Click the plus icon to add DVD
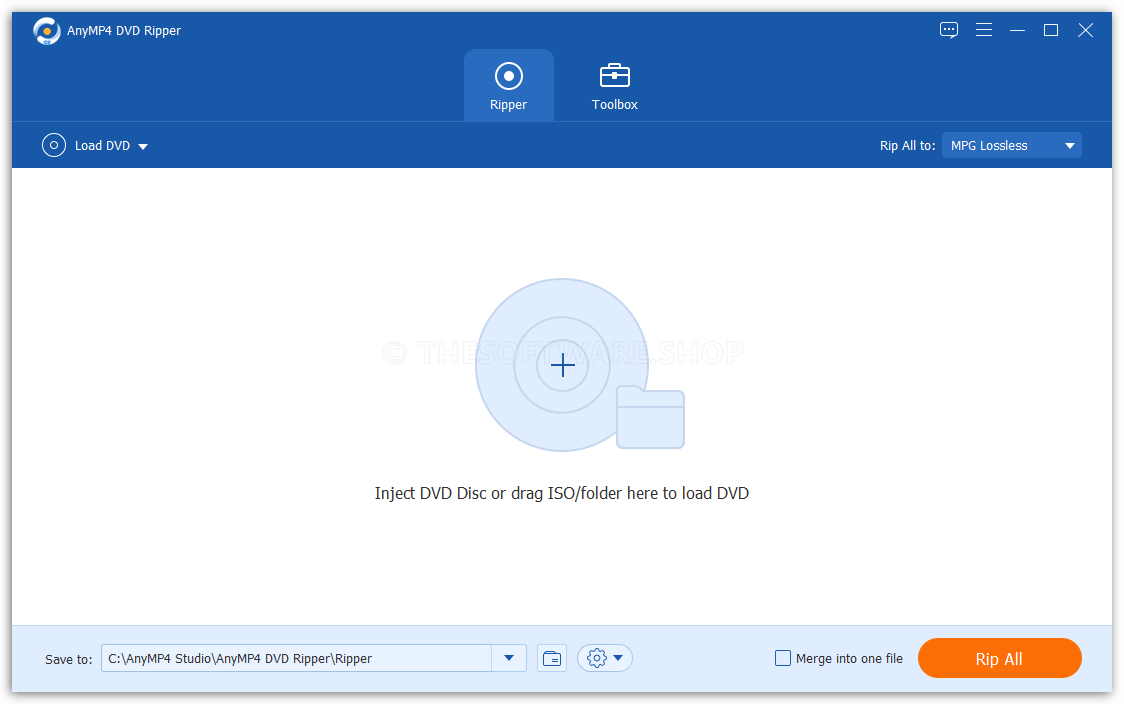Viewport: 1124px width, 704px height. click(563, 366)
